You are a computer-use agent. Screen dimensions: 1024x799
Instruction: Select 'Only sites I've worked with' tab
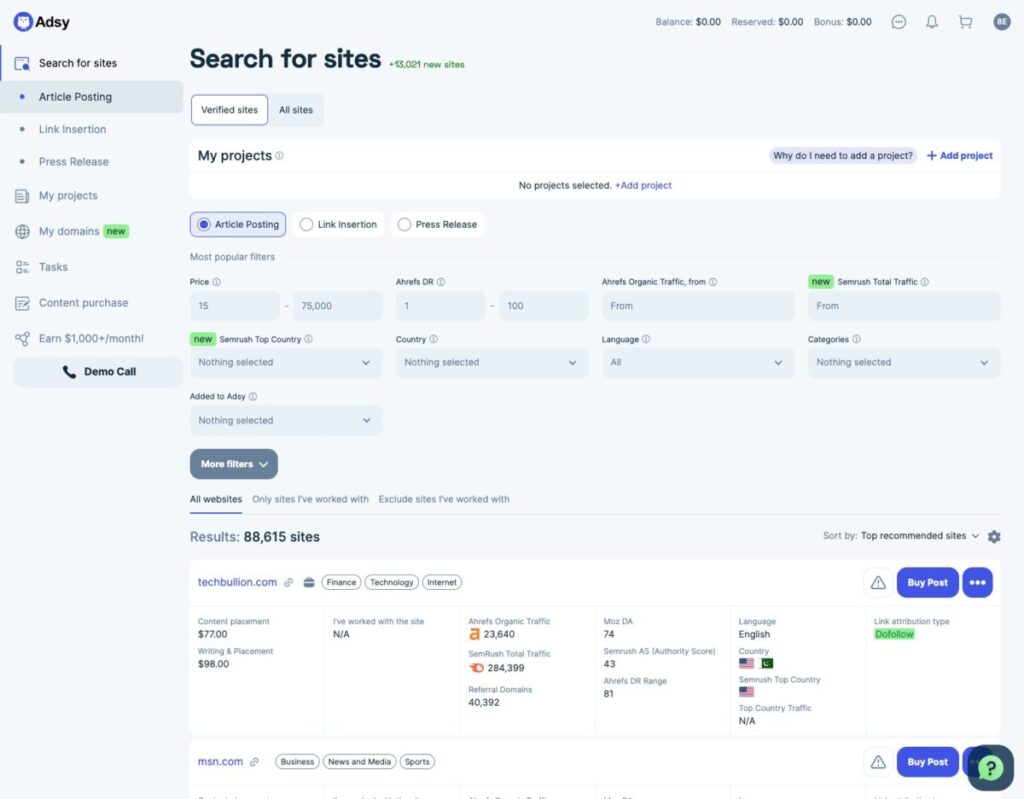(x=310, y=499)
